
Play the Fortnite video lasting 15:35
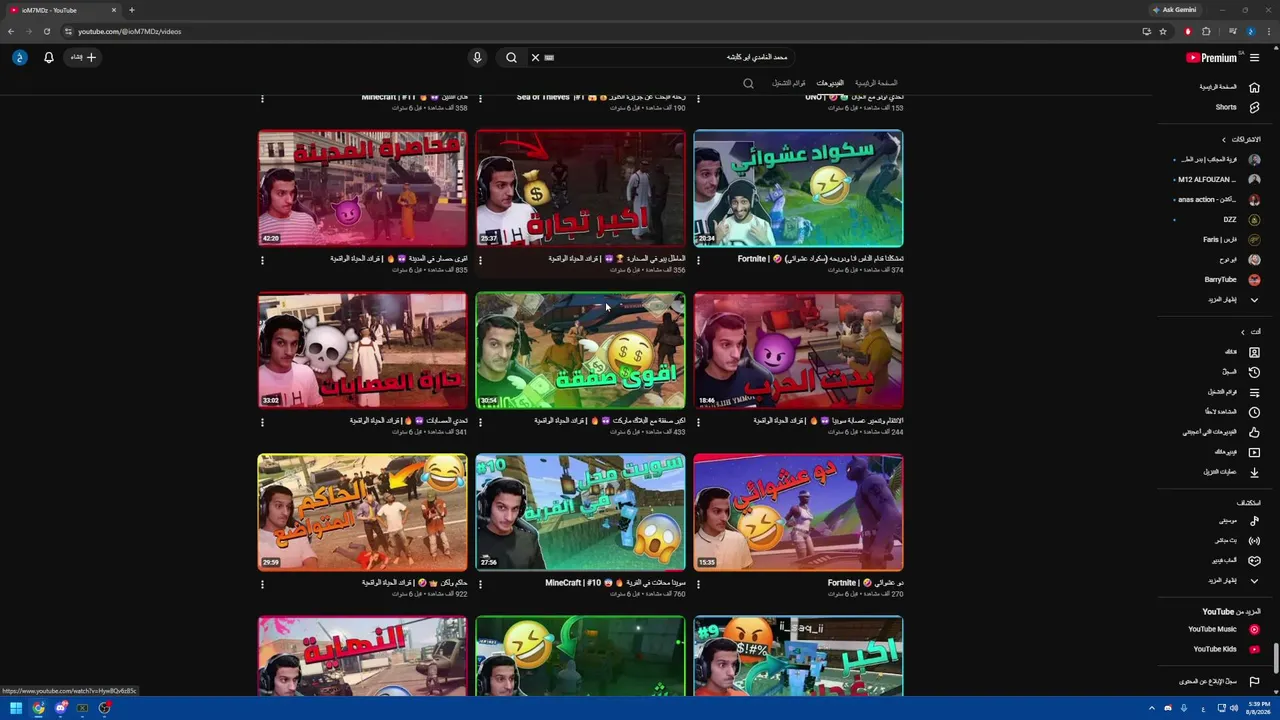point(798,512)
